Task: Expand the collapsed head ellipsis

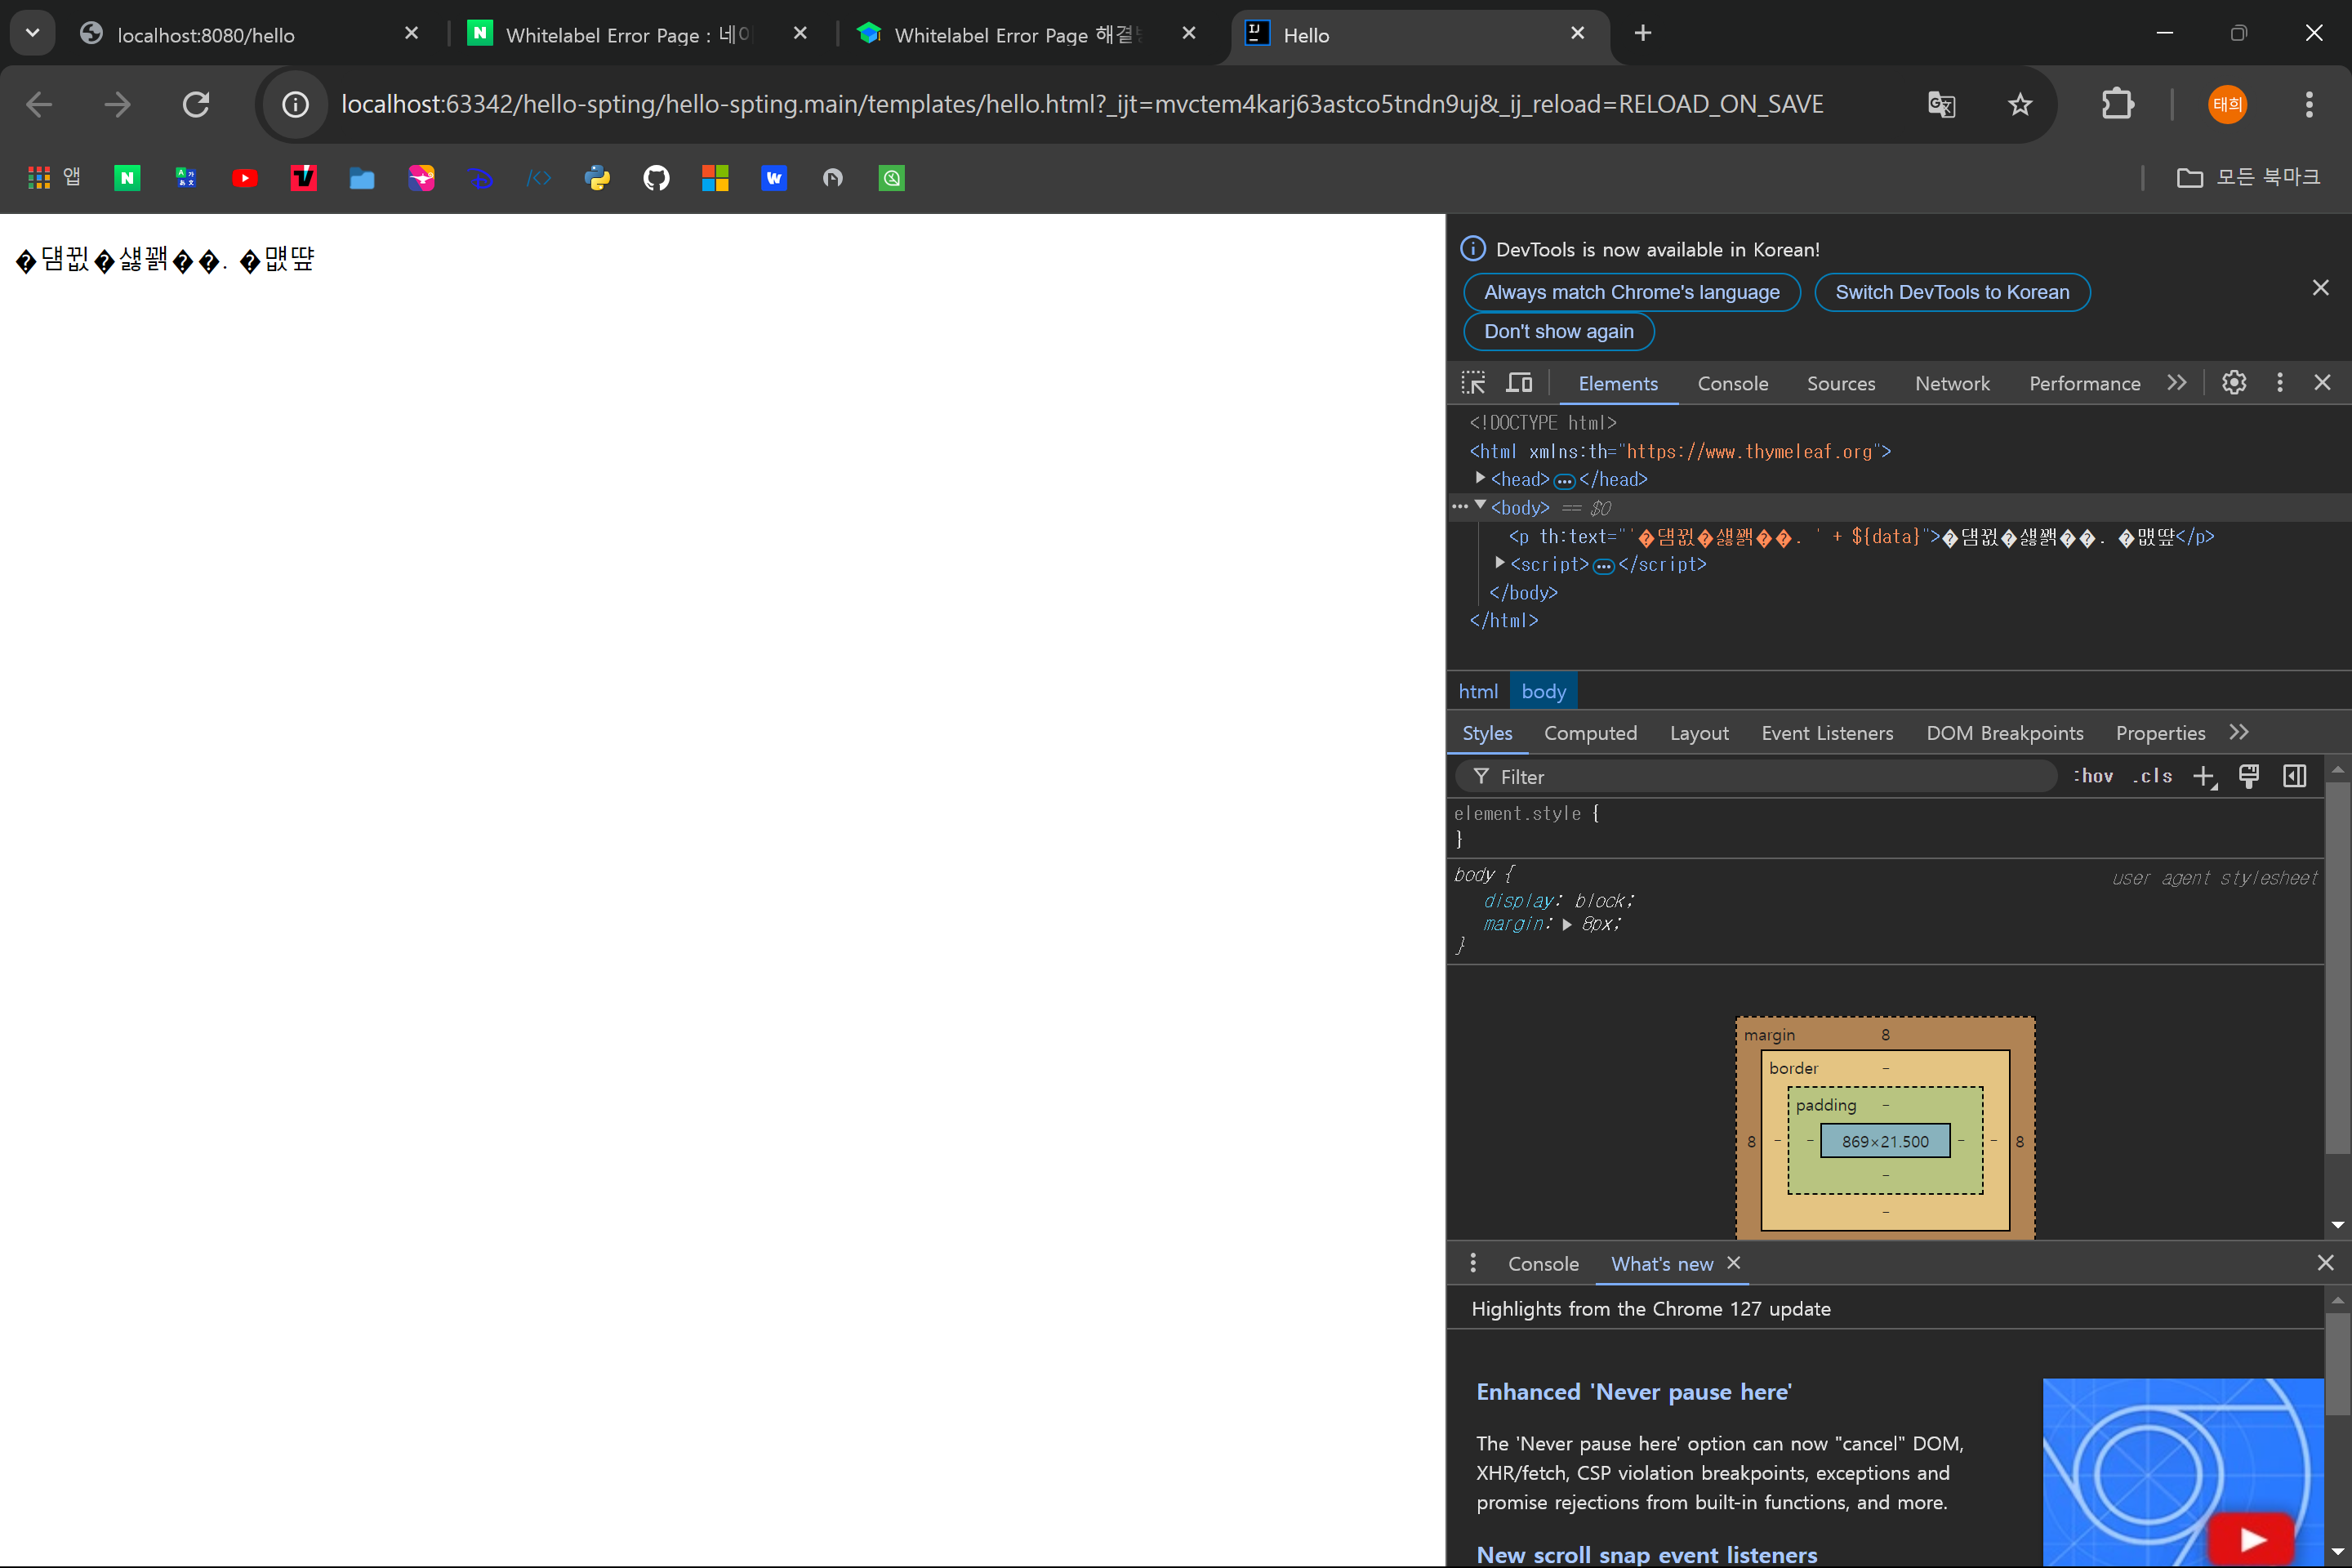Action: [1564, 481]
